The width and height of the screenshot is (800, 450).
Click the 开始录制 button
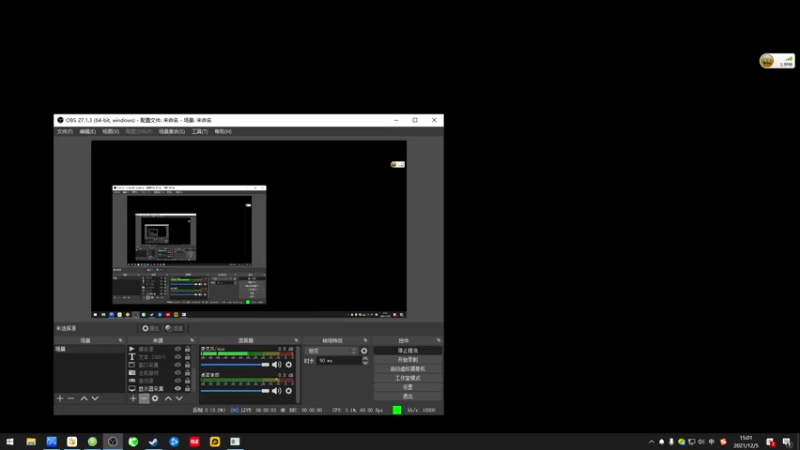point(408,360)
